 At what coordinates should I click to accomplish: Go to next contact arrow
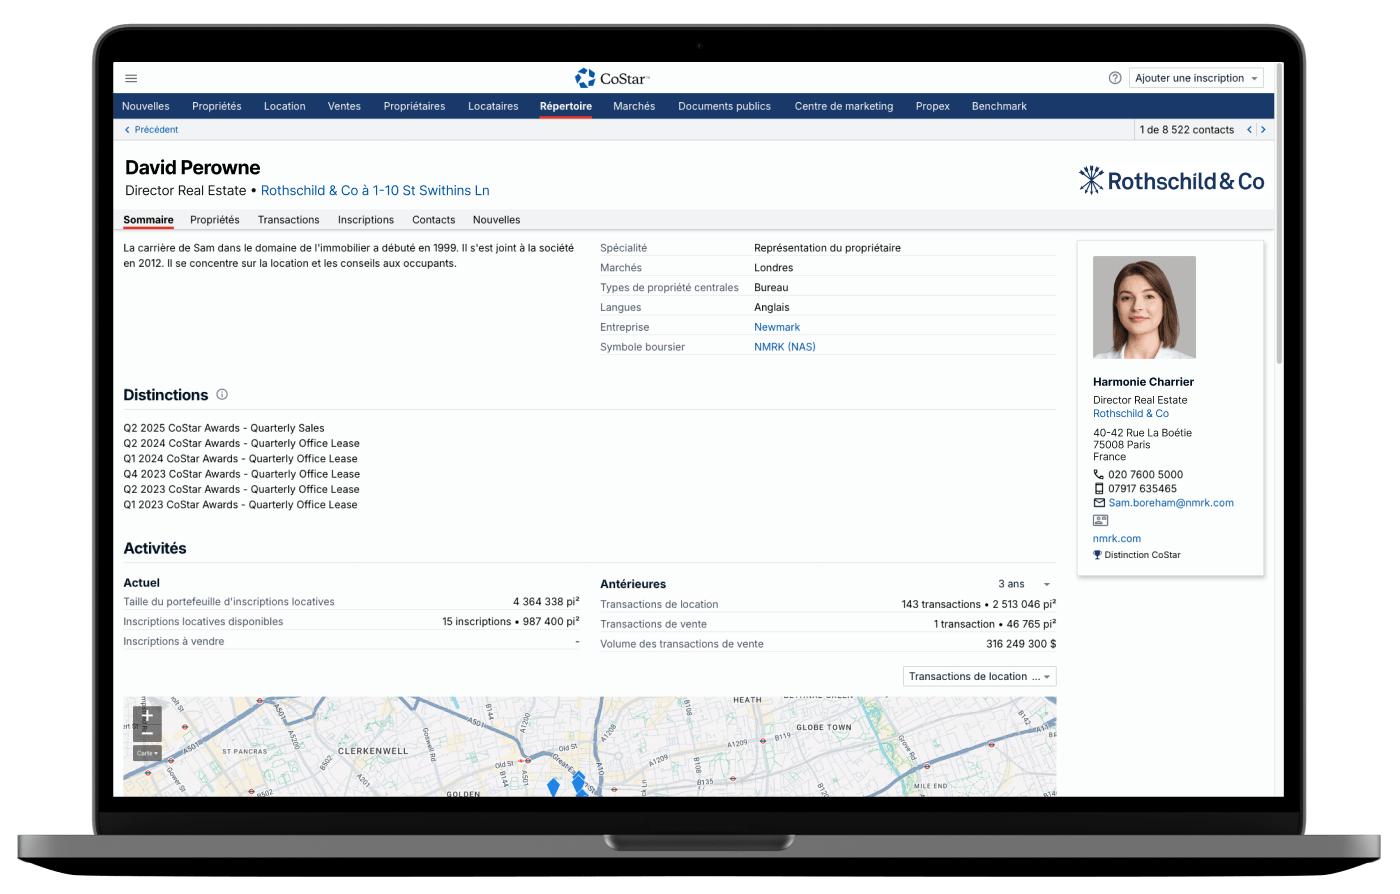pyautogui.click(x=1263, y=130)
